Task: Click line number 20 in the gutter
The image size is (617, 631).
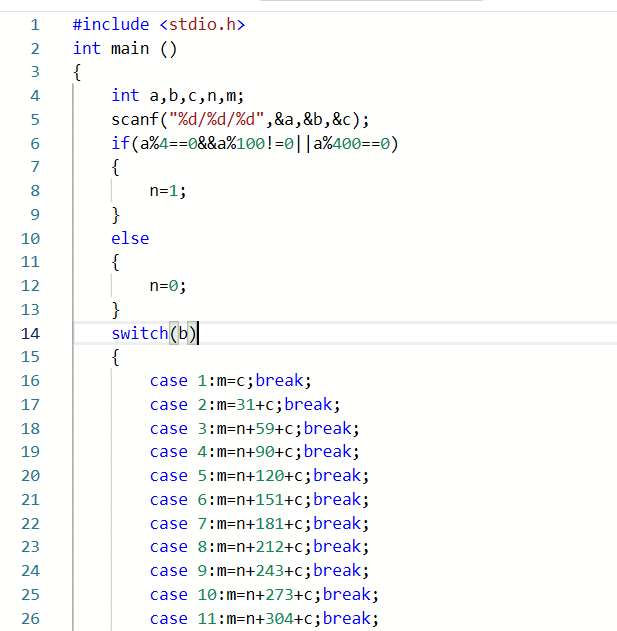Action: pyautogui.click(x=30, y=476)
